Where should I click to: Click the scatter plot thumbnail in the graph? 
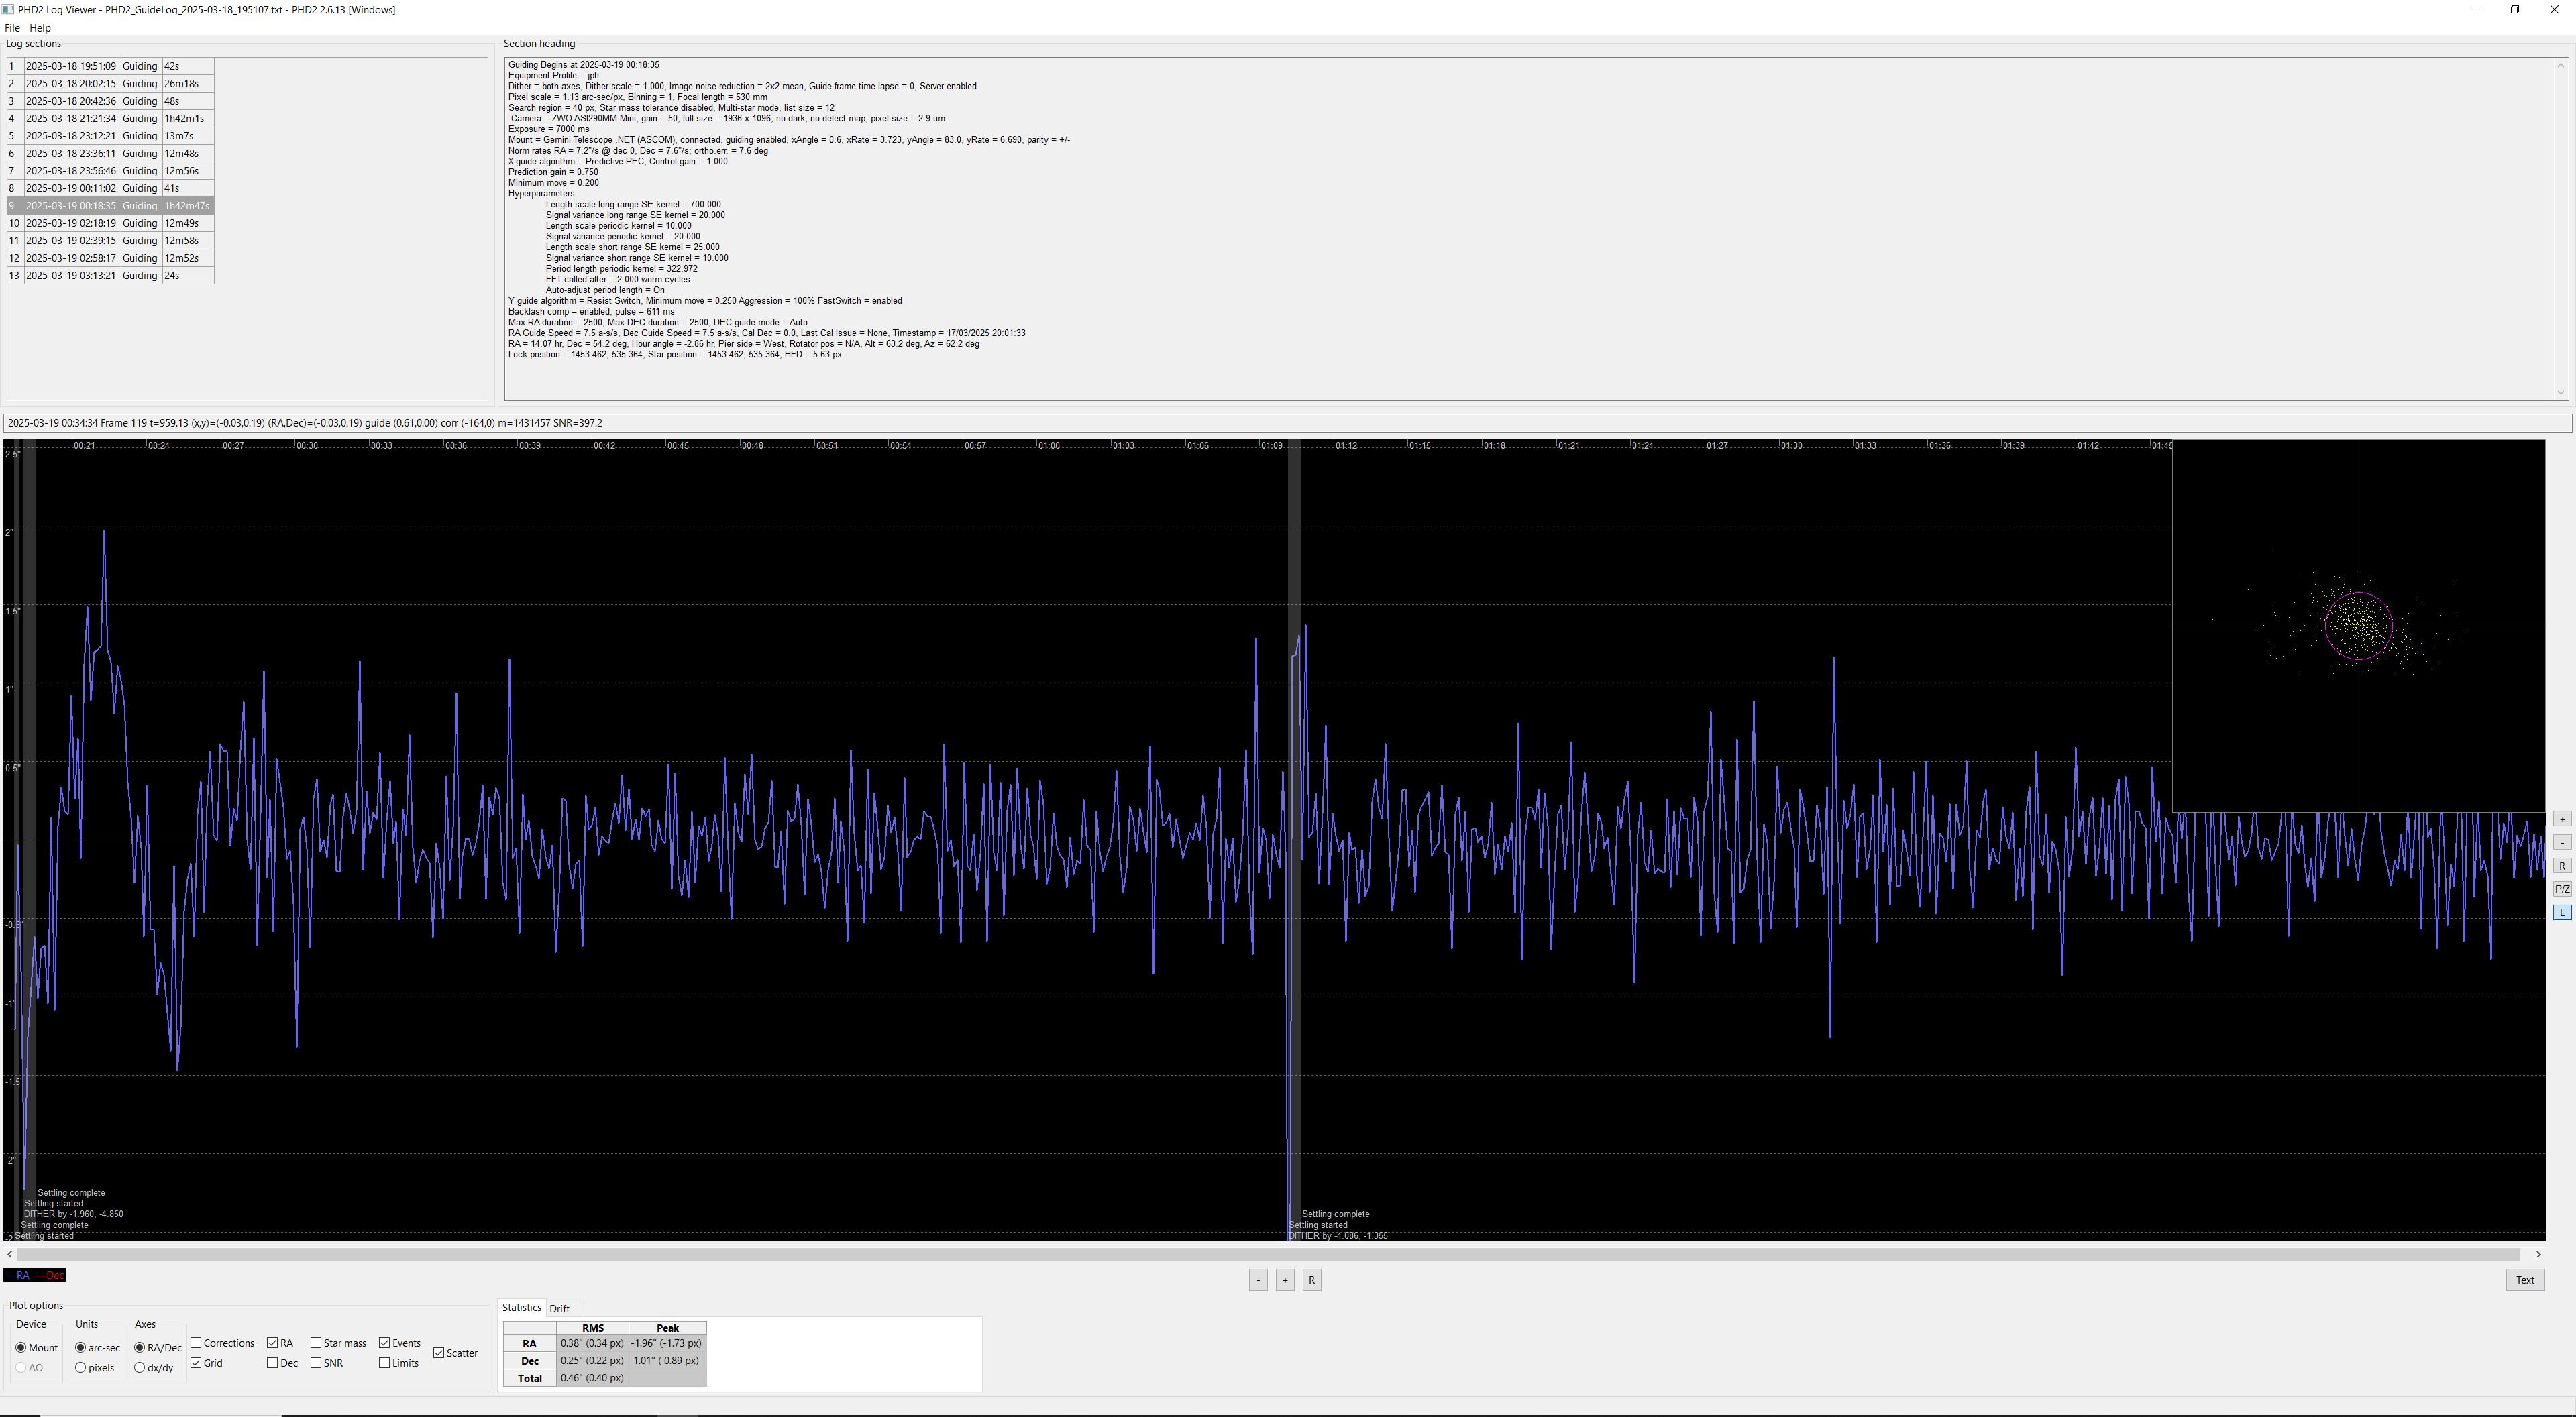(x=2358, y=626)
